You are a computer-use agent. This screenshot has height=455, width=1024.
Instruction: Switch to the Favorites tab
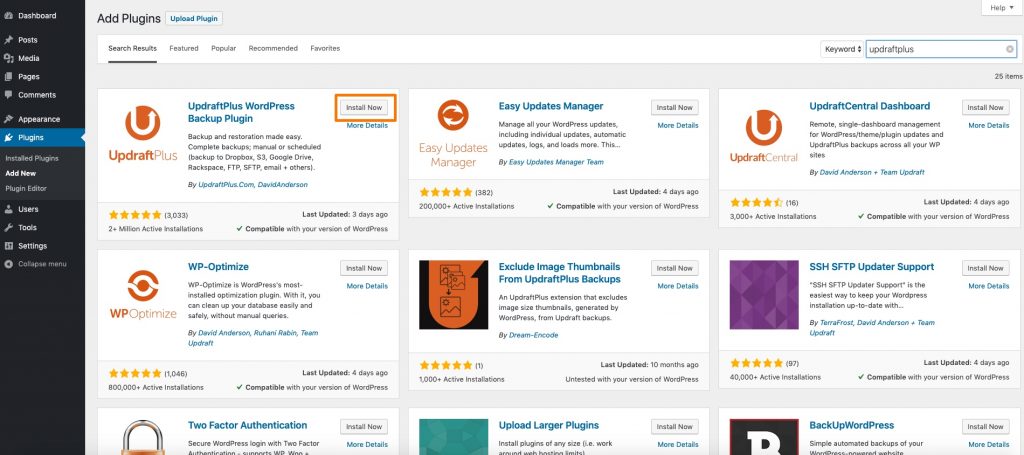(x=325, y=48)
